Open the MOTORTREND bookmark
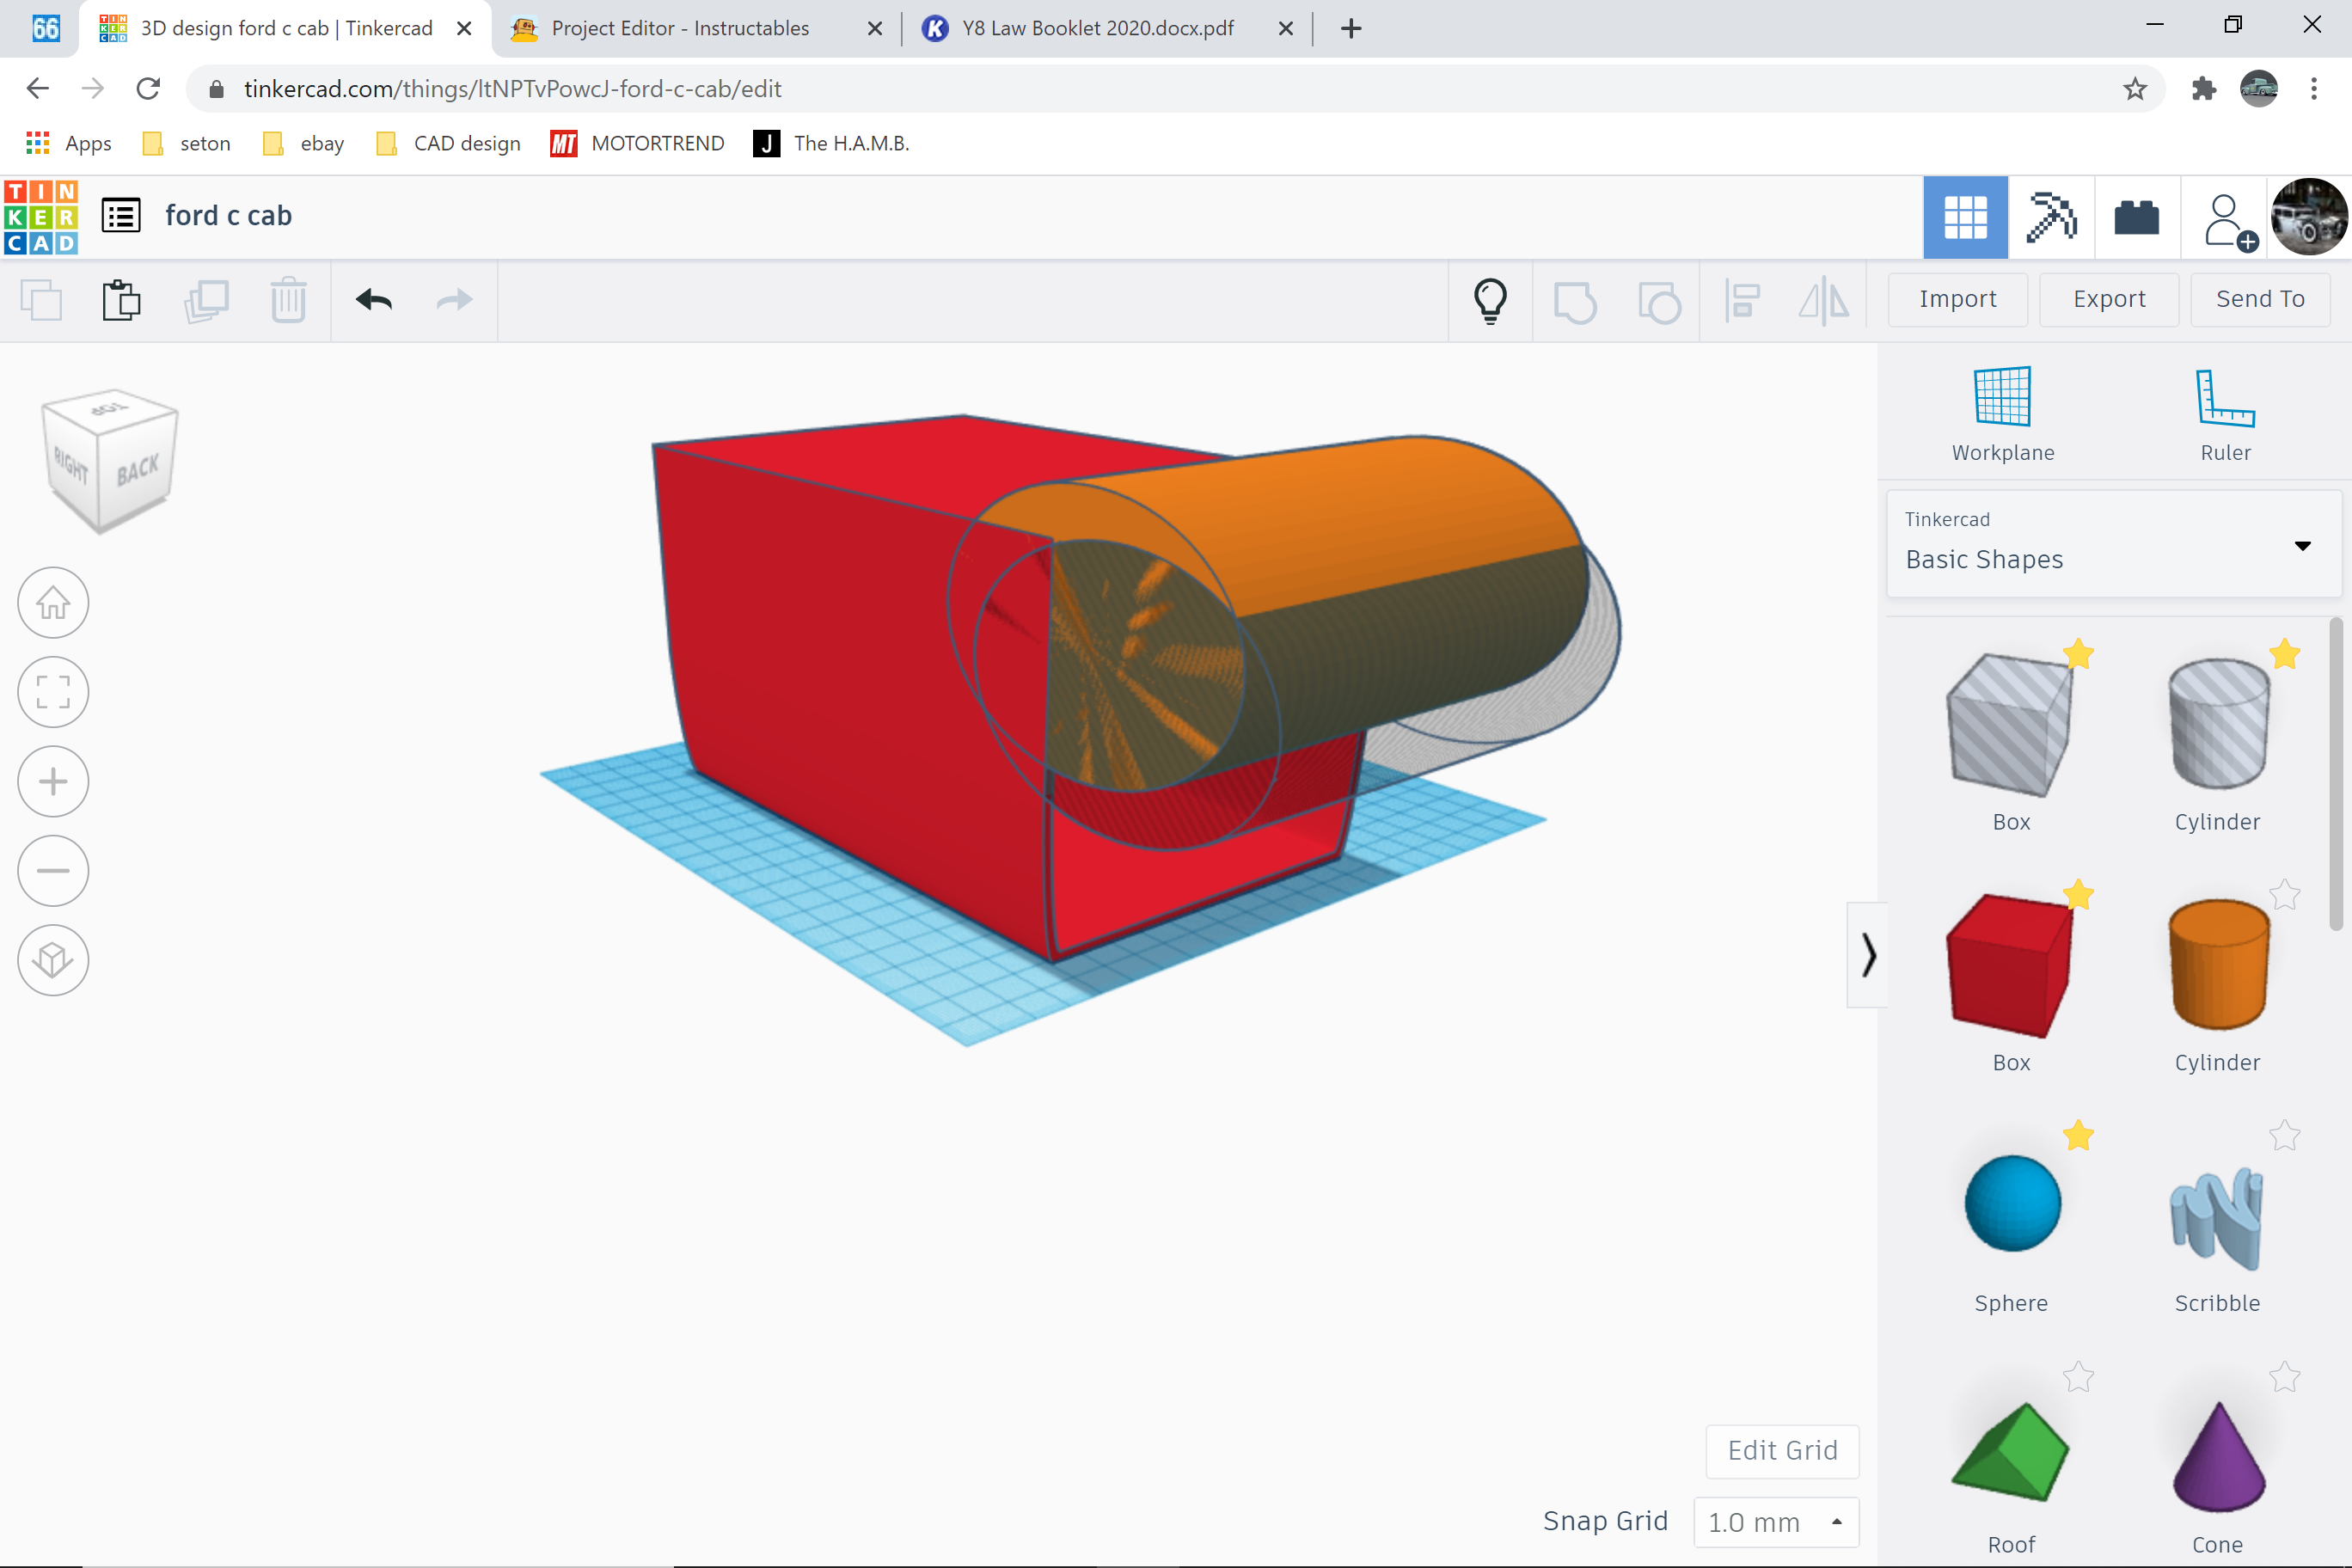The height and width of the screenshot is (1568, 2352). [x=637, y=143]
